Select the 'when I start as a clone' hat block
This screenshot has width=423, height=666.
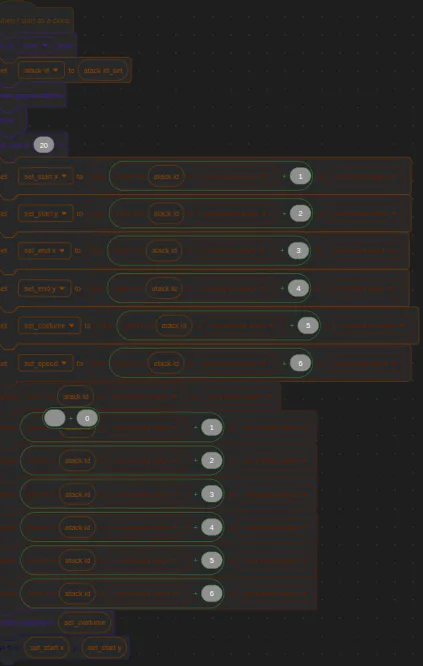36,20
